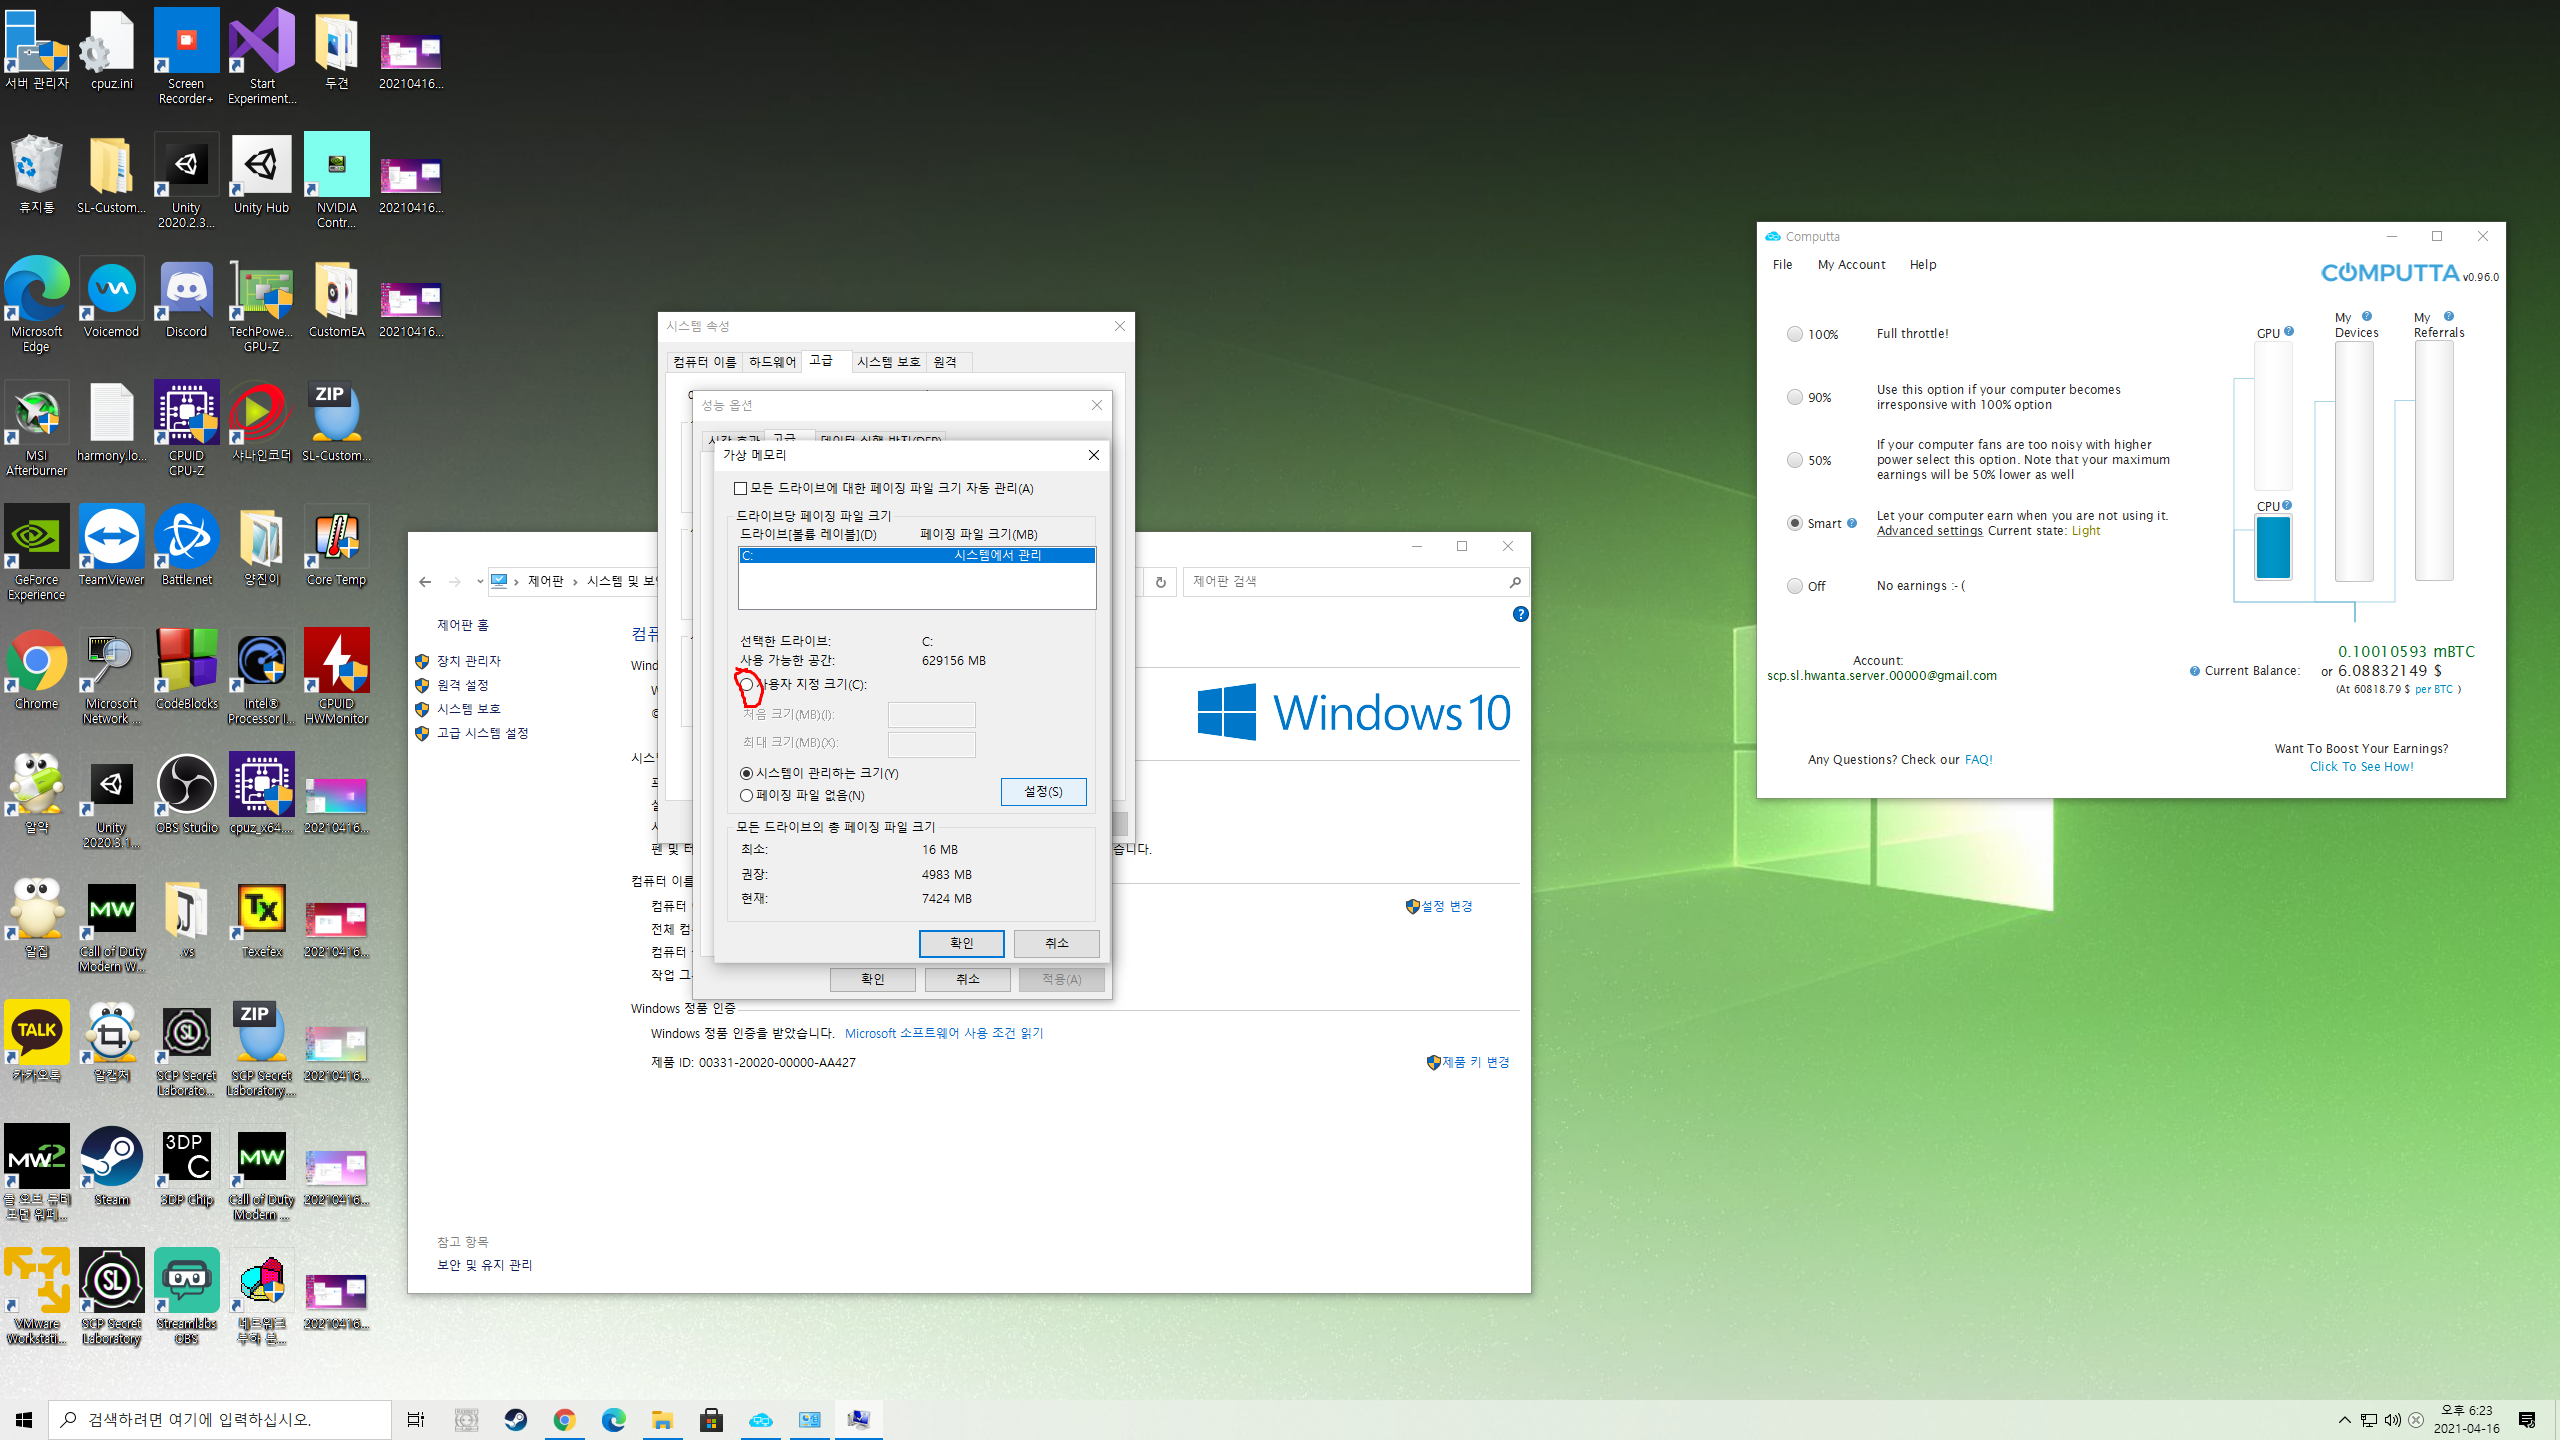Open Chrome desktop shortcut

37,671
